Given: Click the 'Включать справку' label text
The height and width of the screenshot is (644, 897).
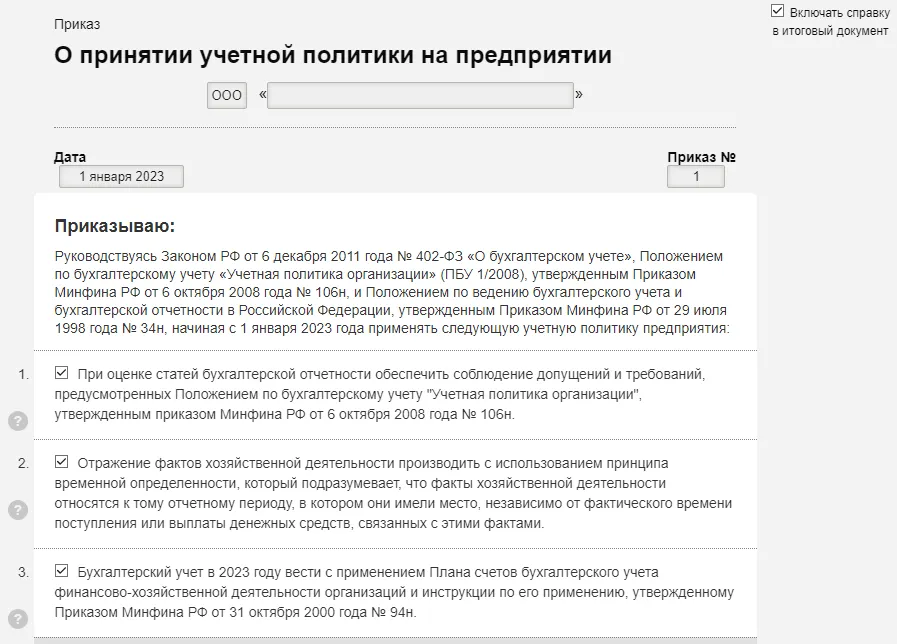Looking at the screenshot, I should (839, 13).
